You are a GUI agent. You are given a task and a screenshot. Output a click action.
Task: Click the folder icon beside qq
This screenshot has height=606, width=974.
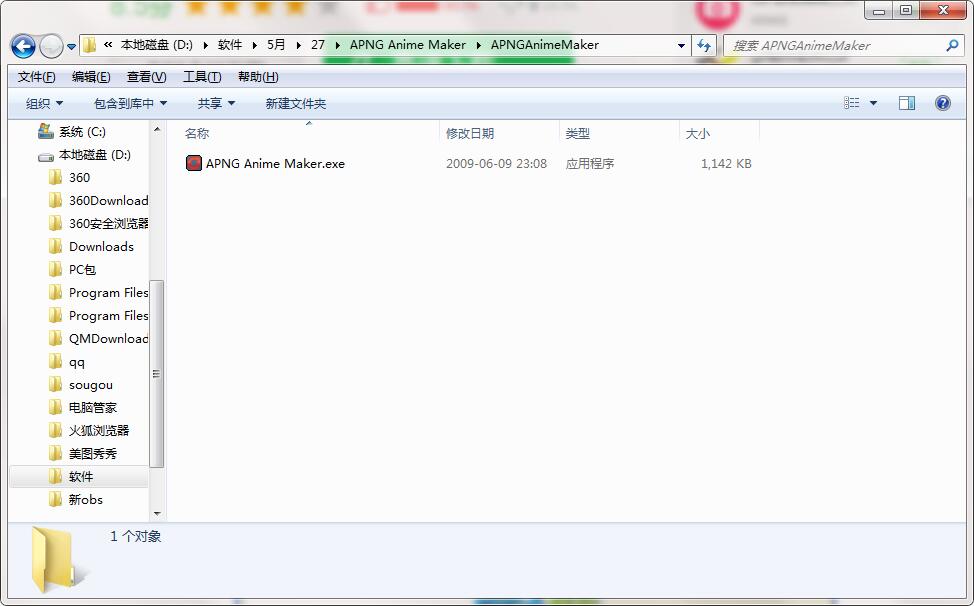tap(55, 361)
